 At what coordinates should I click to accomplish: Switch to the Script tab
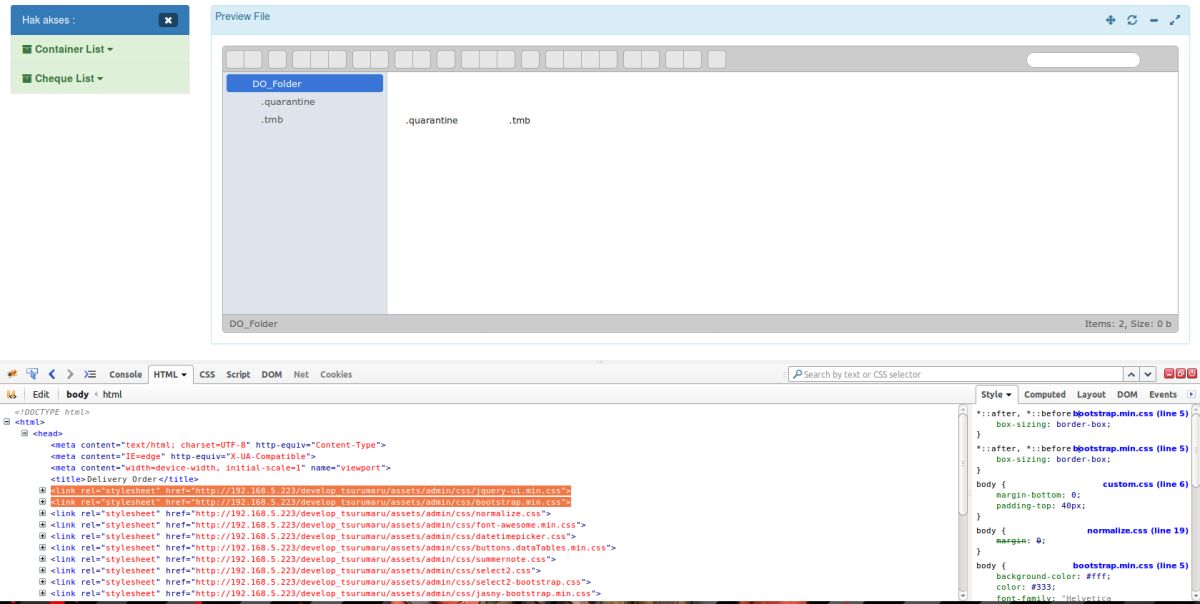coord(238,374)
